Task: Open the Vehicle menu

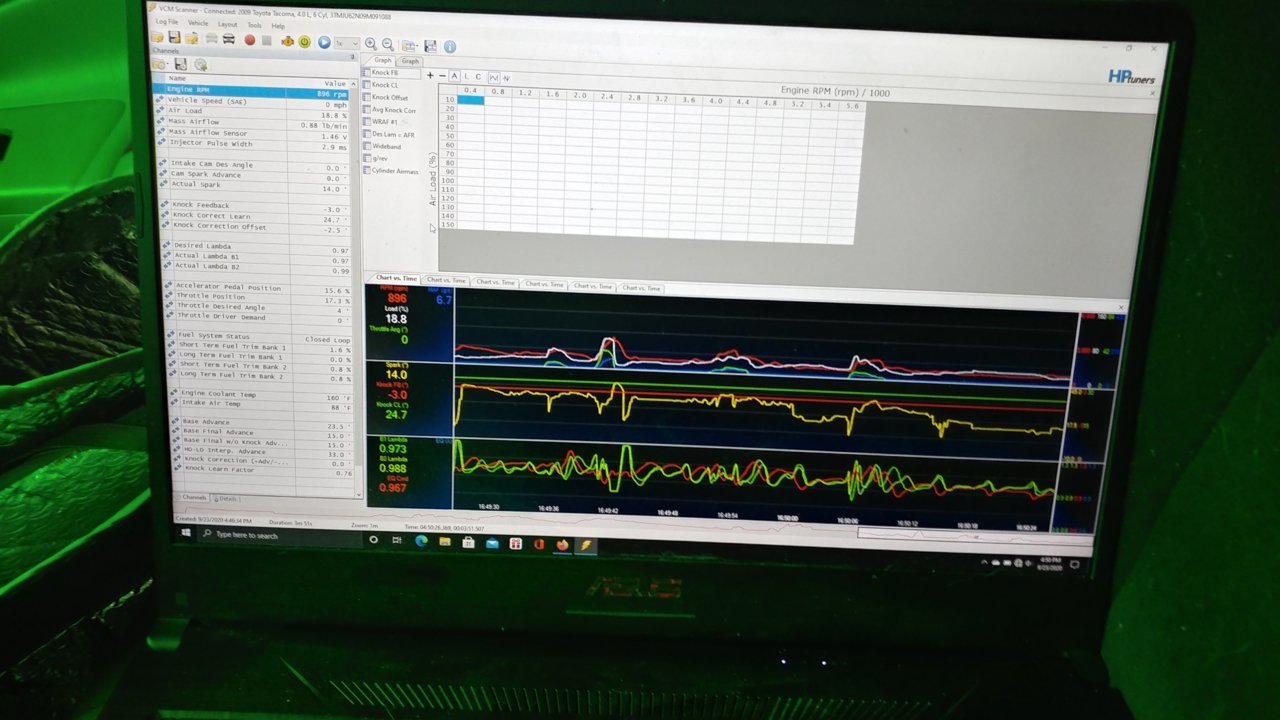Action: (198, 22)
